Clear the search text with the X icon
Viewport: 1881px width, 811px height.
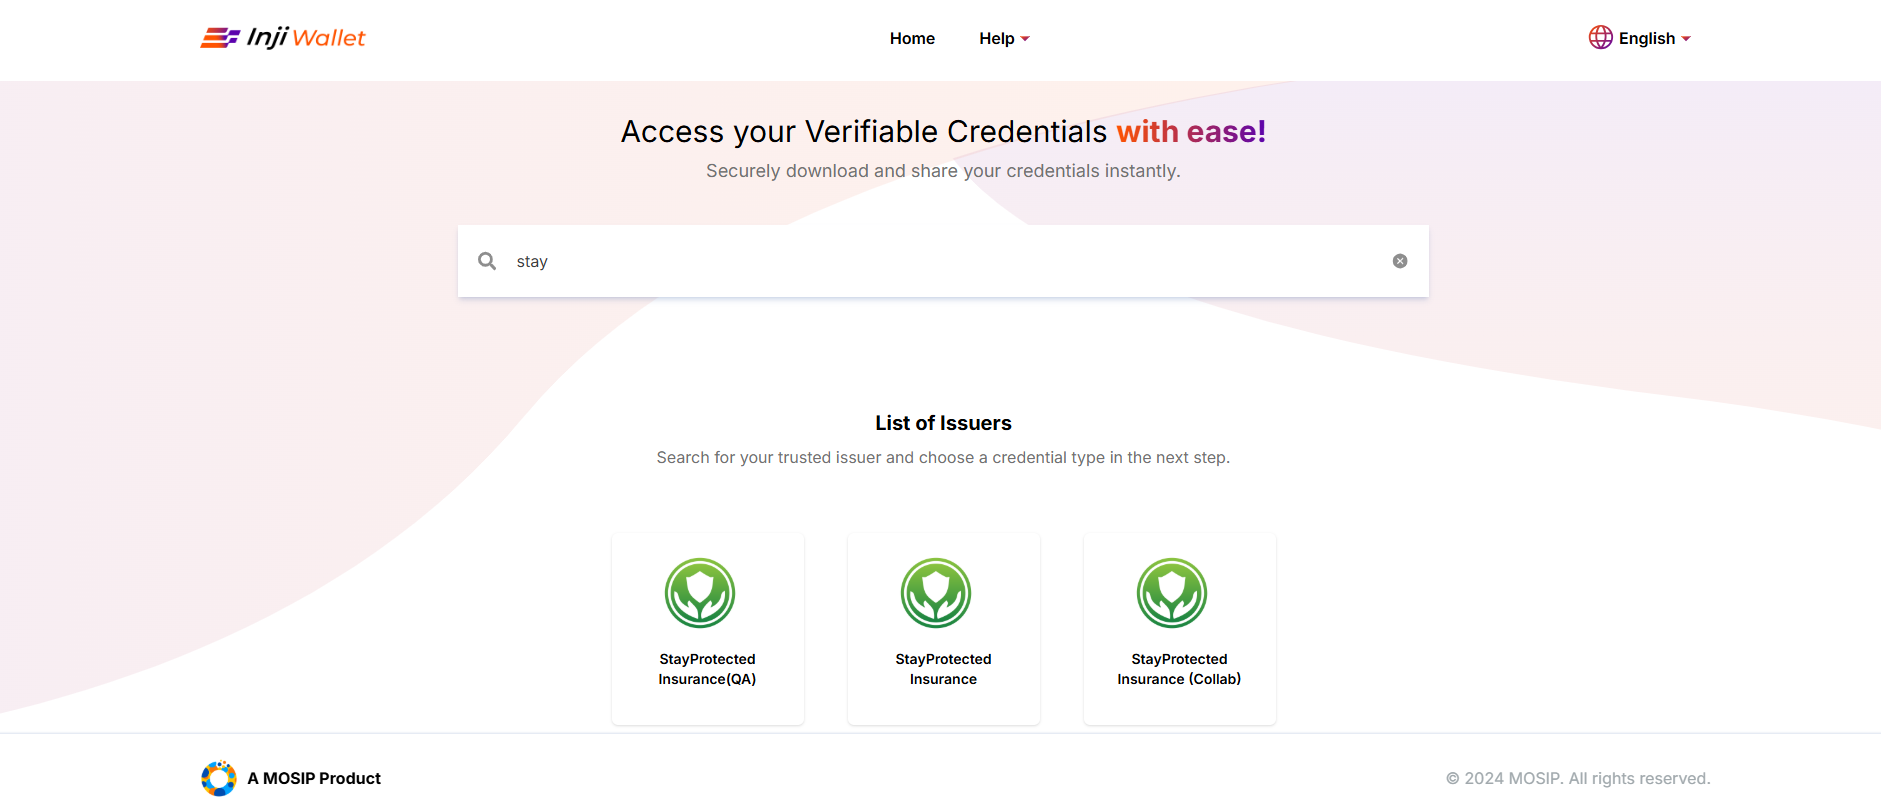click(1400, 261)
